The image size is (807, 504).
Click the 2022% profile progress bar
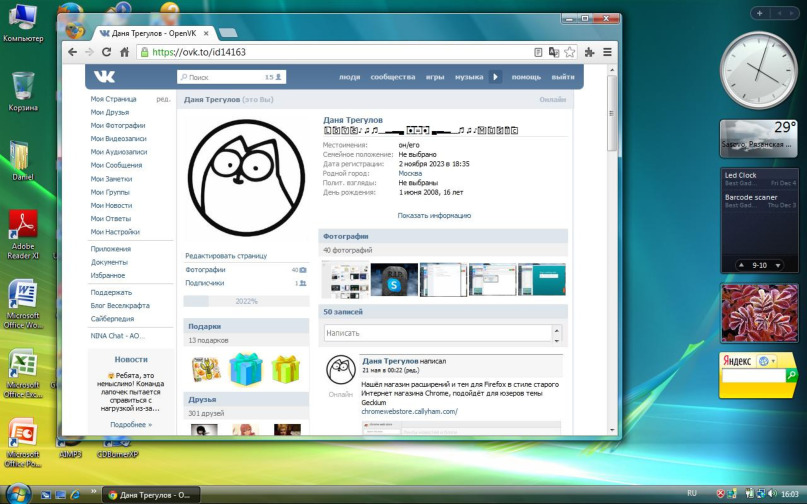(246, 300)
